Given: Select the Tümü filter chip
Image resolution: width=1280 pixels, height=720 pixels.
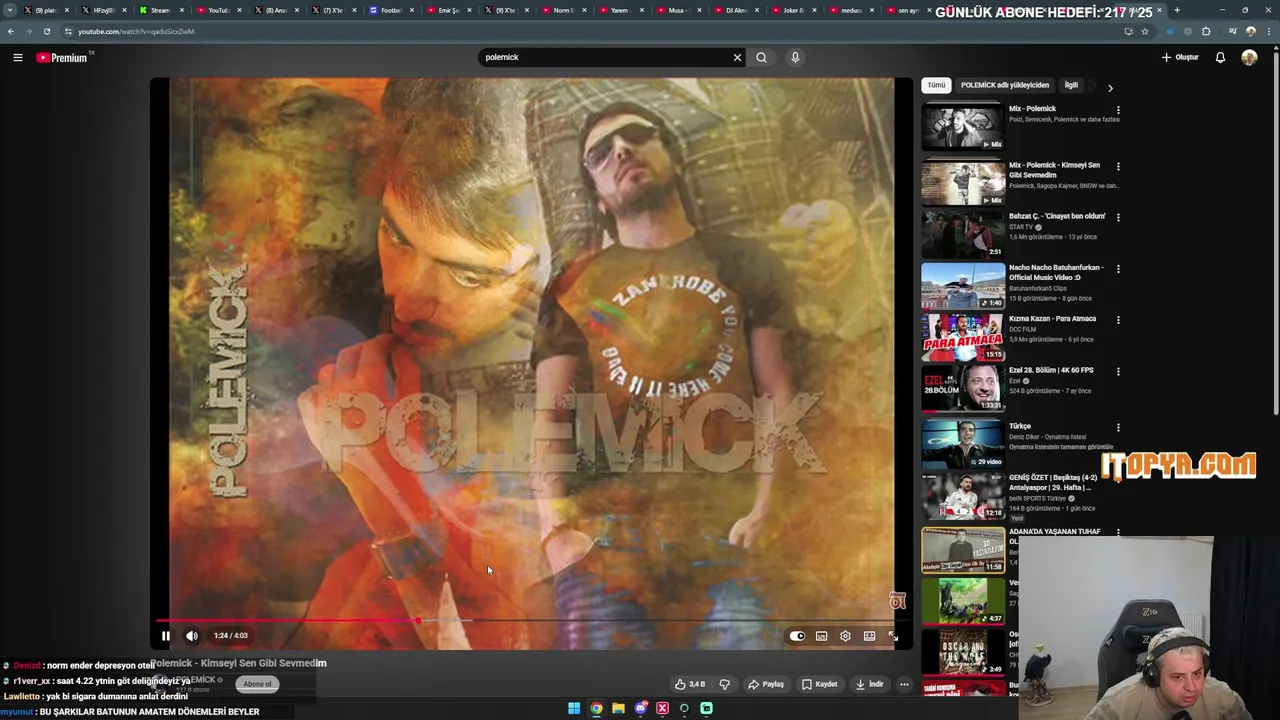Looking at the screenshot, I should (x=936, y=85).
